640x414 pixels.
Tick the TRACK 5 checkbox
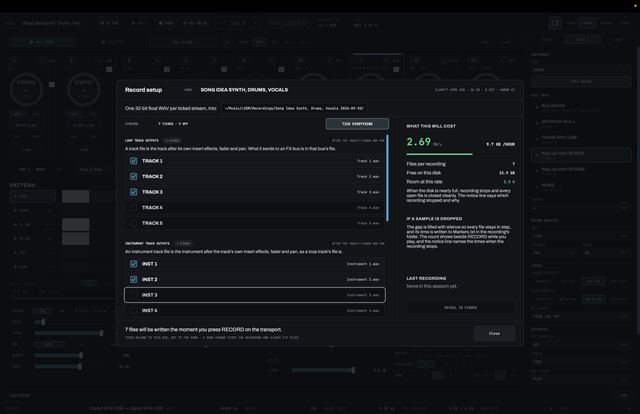133,223
